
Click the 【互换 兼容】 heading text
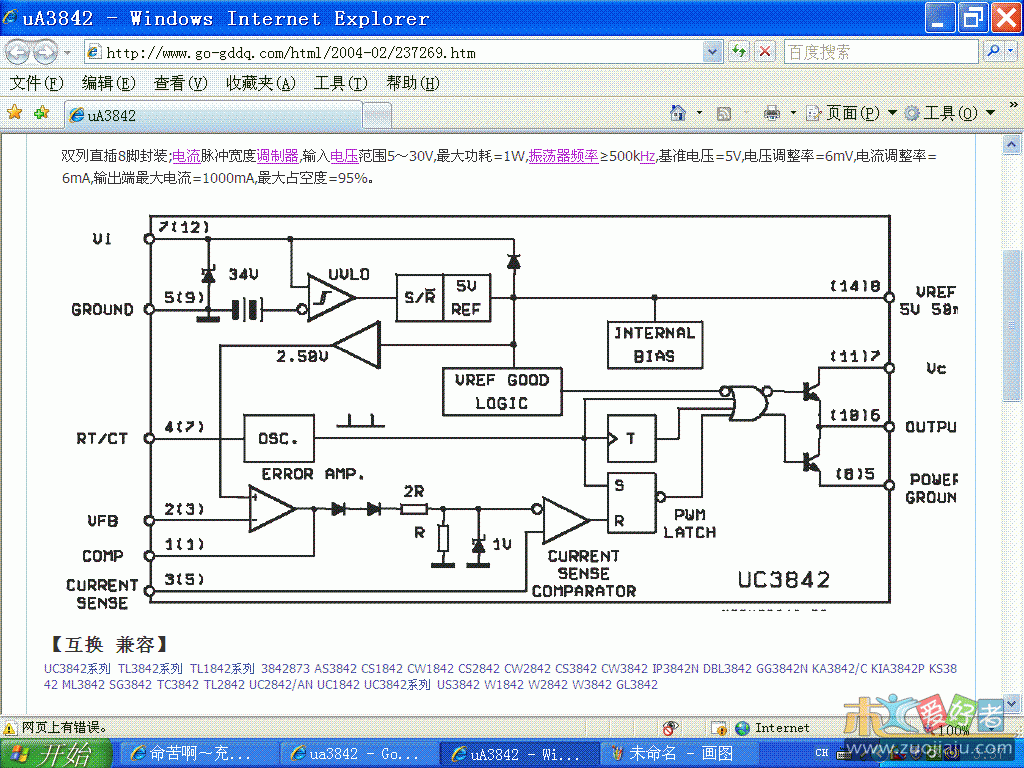108,645
